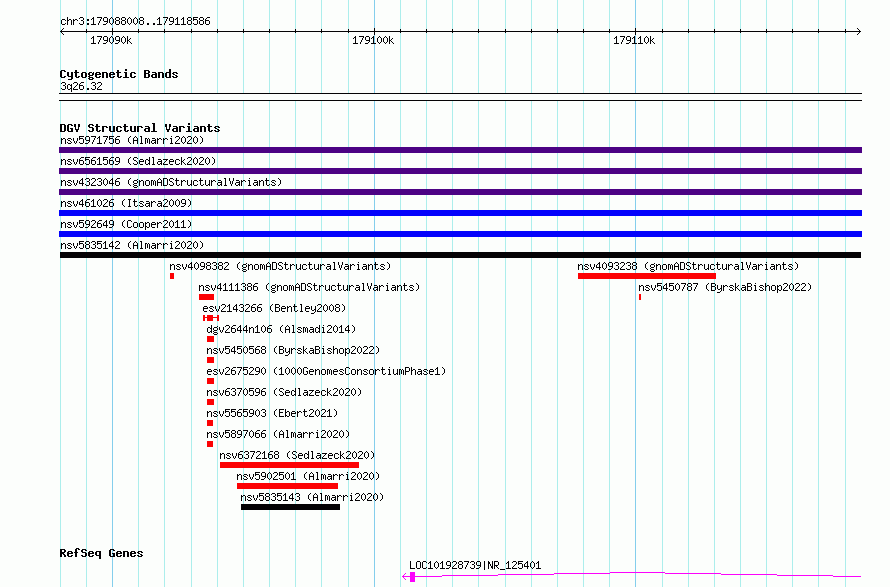
Task: Click the purple bar under nsv4323046
Action: tap(460, 192)
